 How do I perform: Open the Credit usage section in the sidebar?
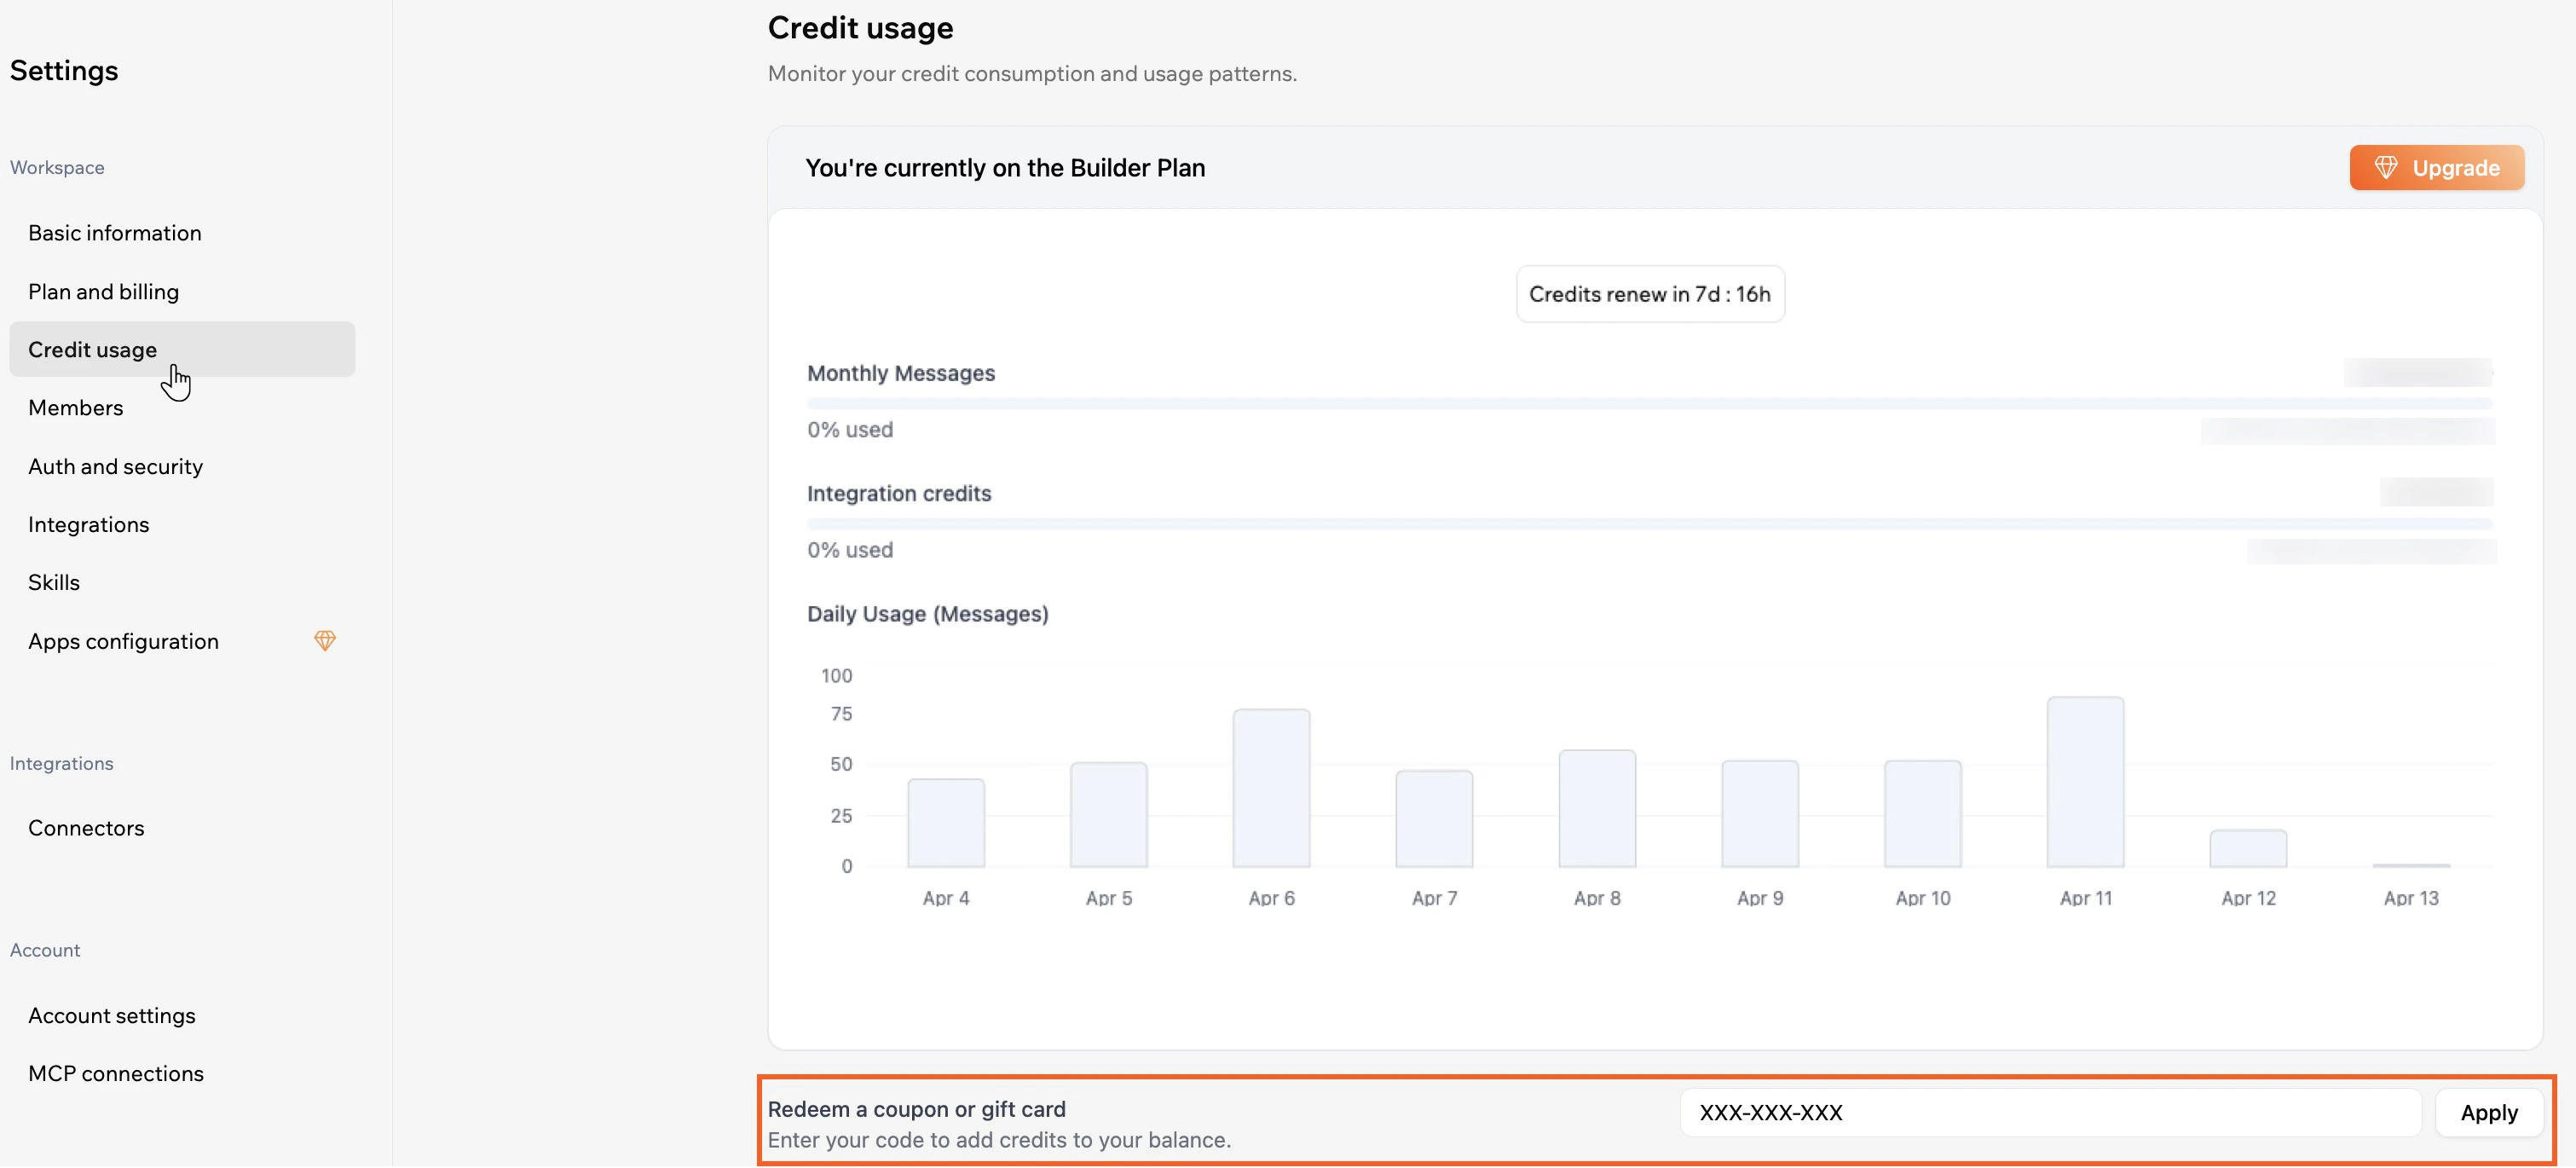coord(93,349)
